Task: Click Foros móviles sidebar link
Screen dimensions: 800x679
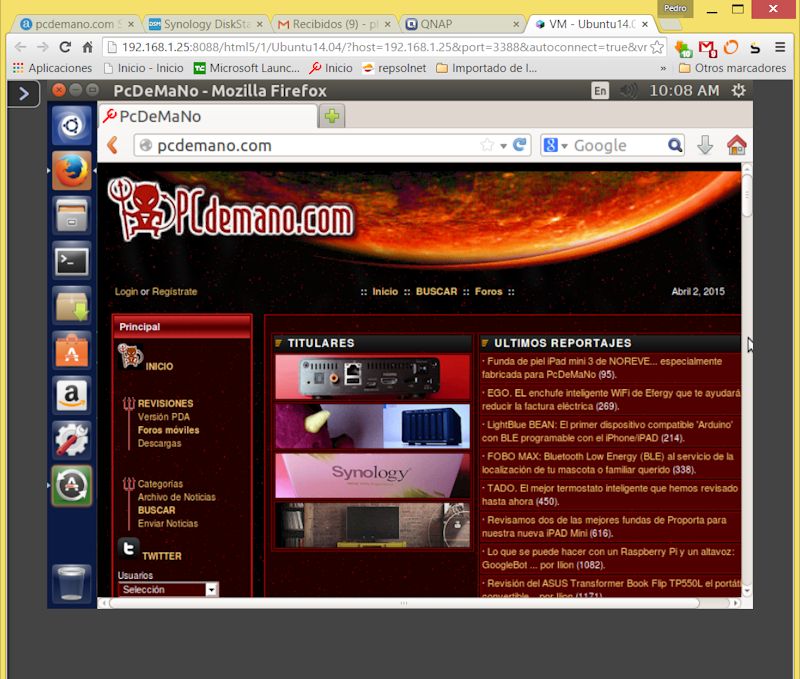Action: (168, 430)
